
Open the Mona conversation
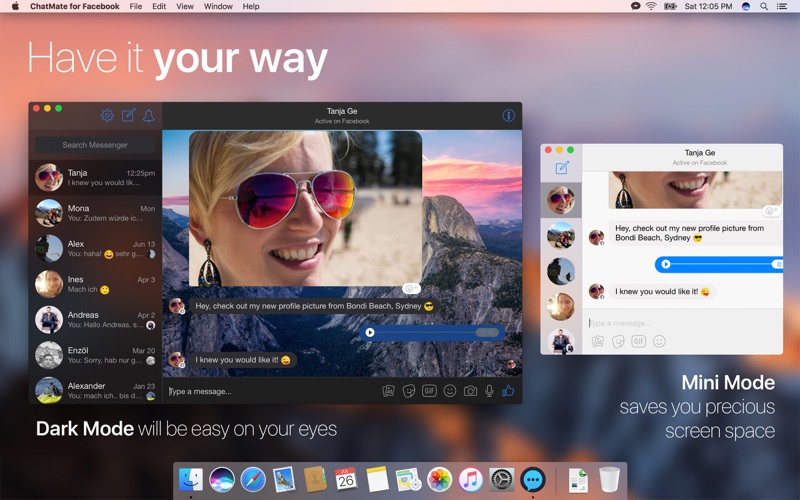tap(95, 213)
